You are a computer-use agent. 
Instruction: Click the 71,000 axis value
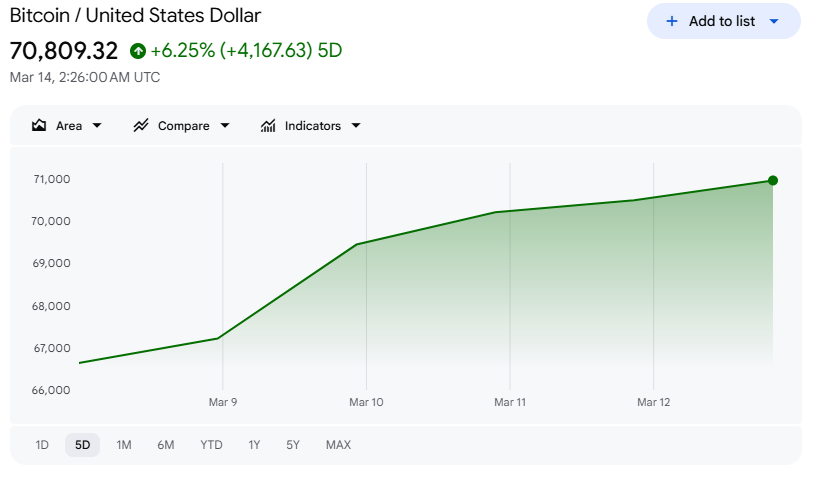click(x=52, y=179)
